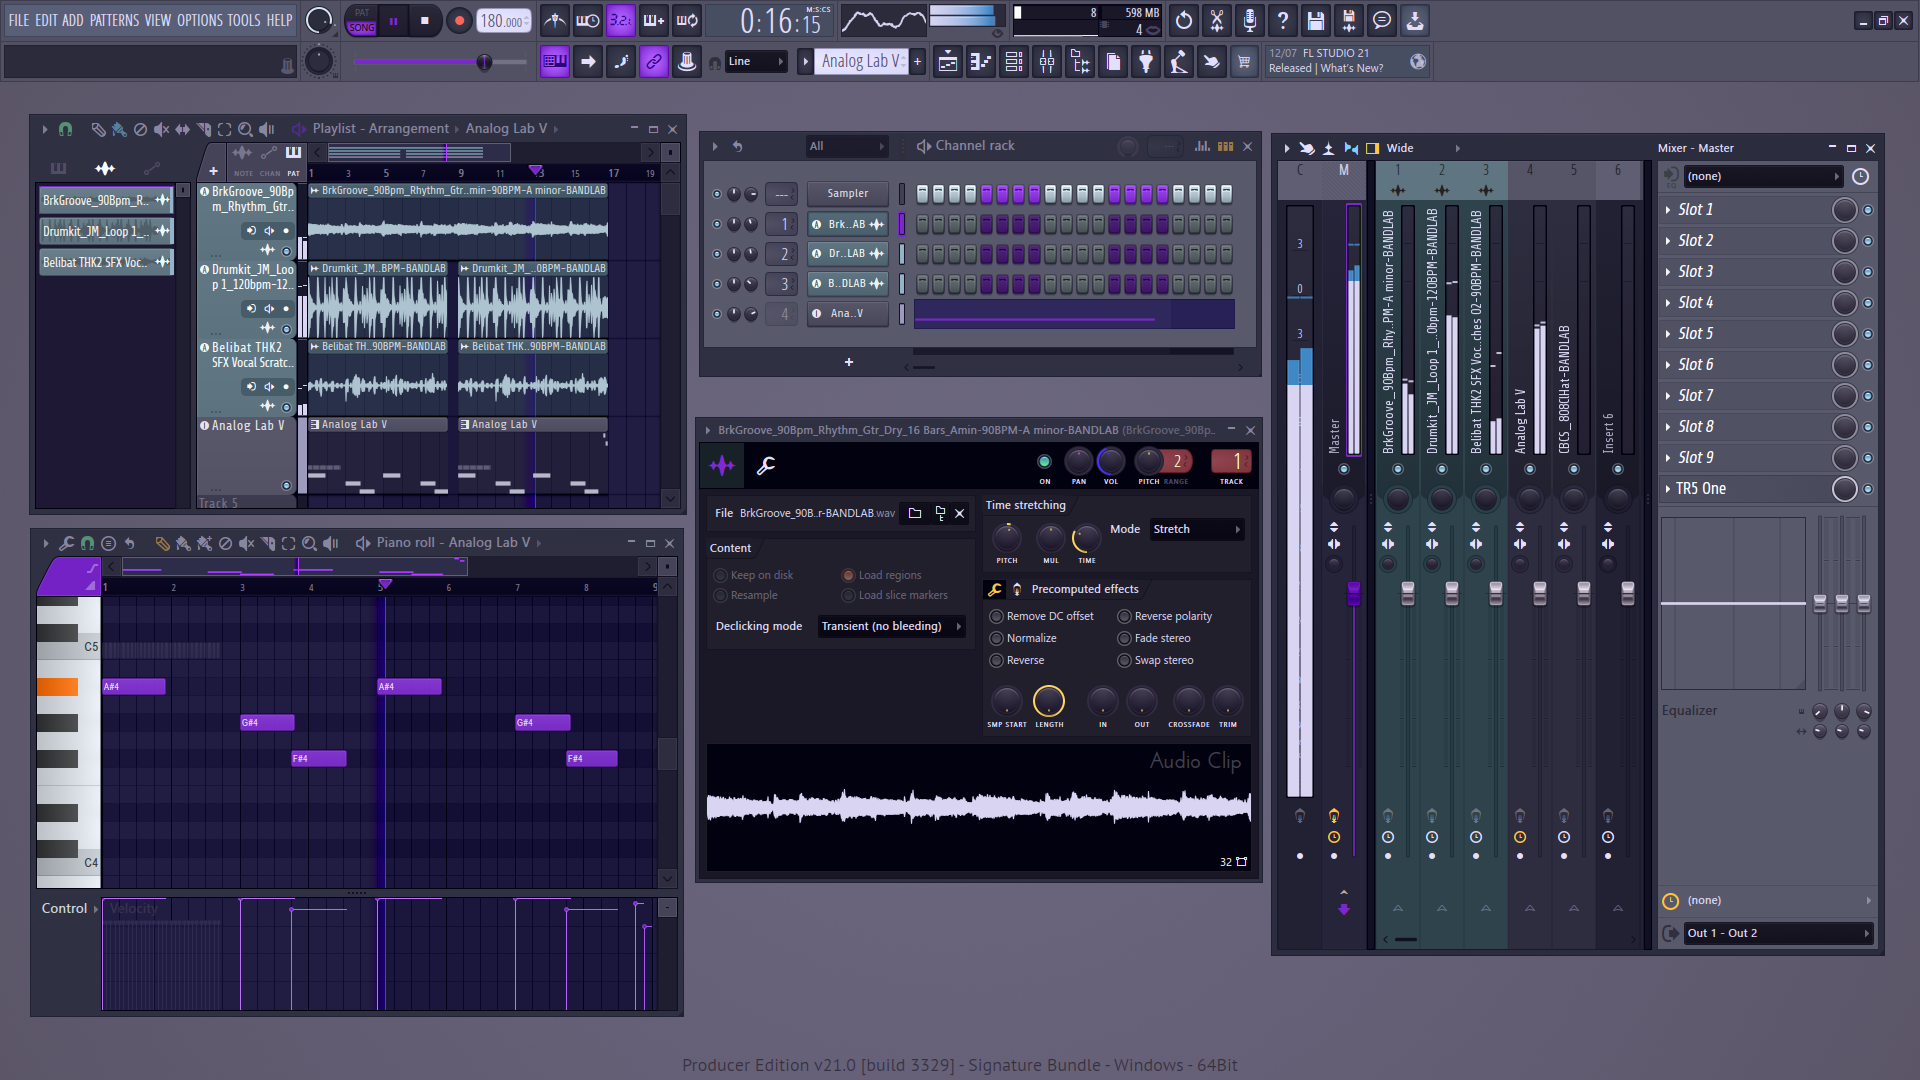This screenshot has height=1080, width=1920.
Task: Open the time stretching Mode dropdown
Action: 1196,529
